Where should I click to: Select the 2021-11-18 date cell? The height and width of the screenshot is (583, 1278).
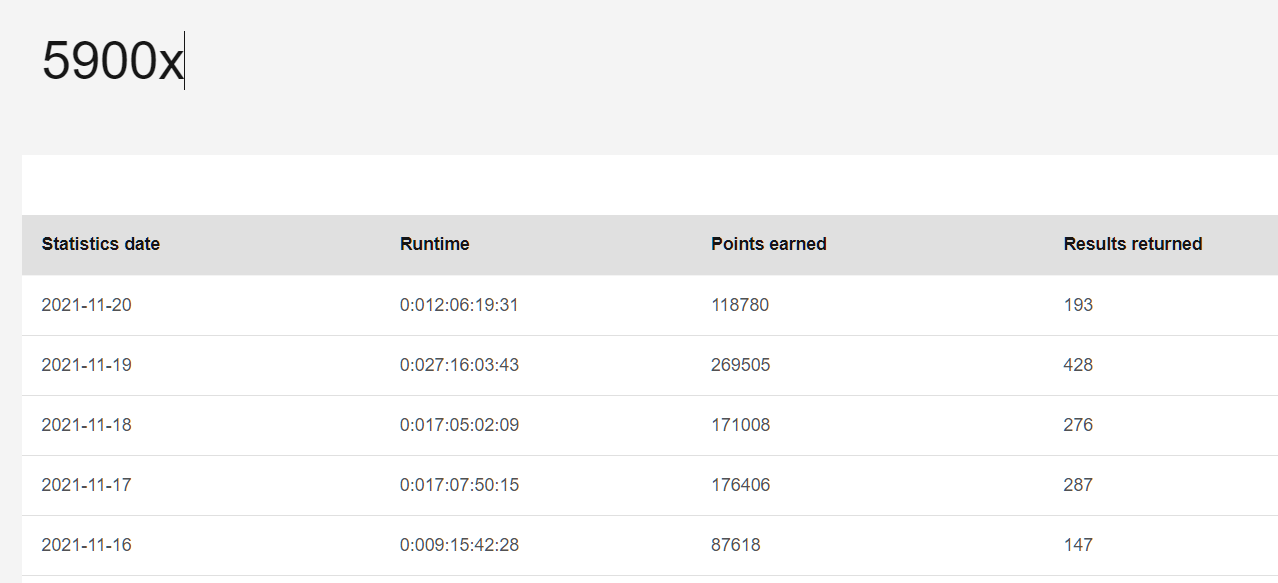click(86, 425)
